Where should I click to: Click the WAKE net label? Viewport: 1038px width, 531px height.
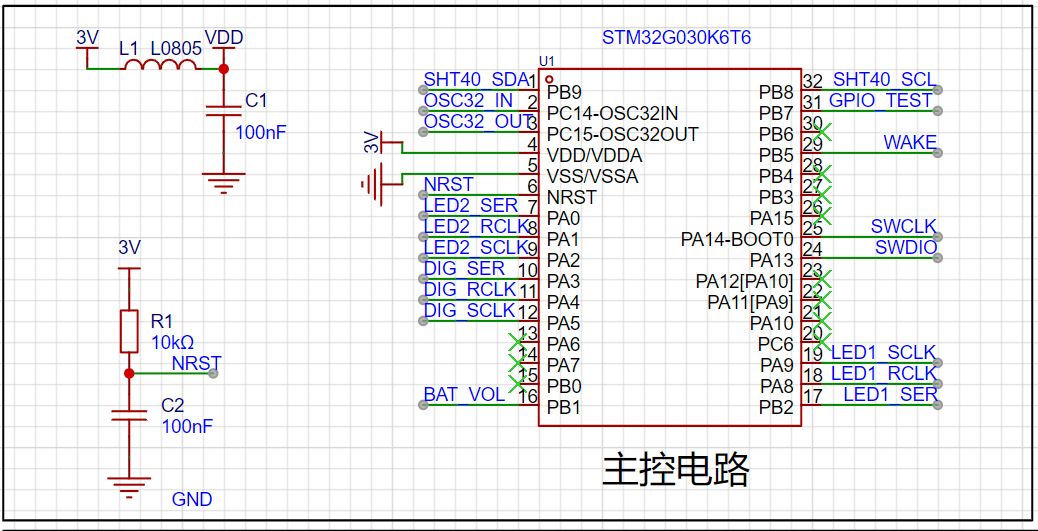[910, 142]
